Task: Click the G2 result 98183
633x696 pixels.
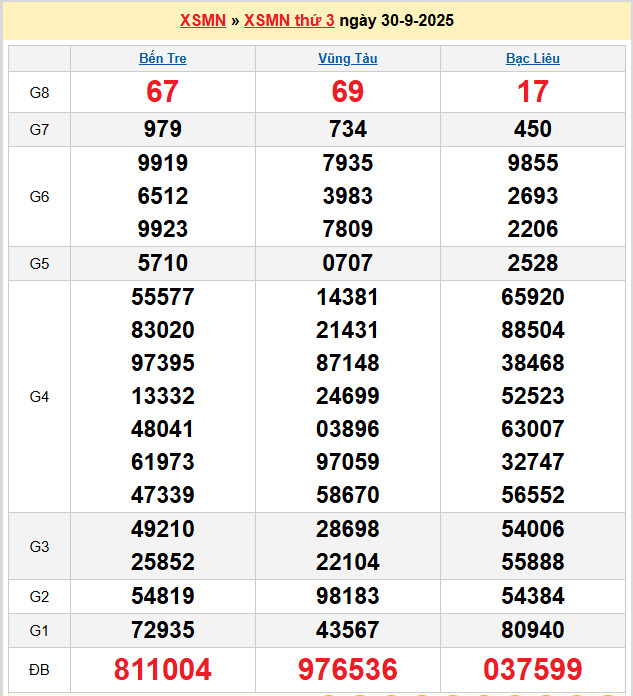Action: (347, 596)
